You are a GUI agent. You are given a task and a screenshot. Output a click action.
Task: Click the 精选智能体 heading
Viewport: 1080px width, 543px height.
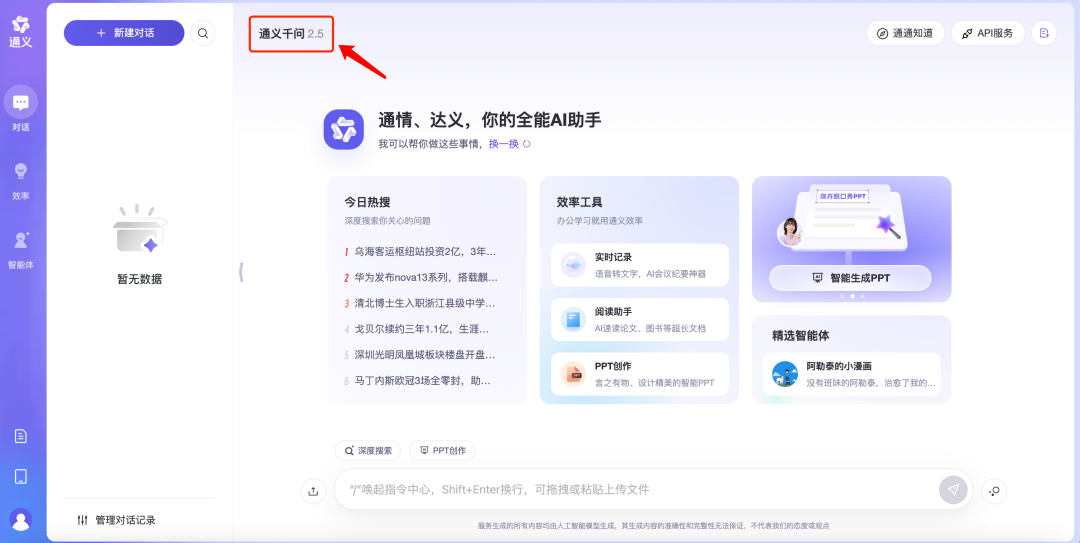(x=800, y=336)
